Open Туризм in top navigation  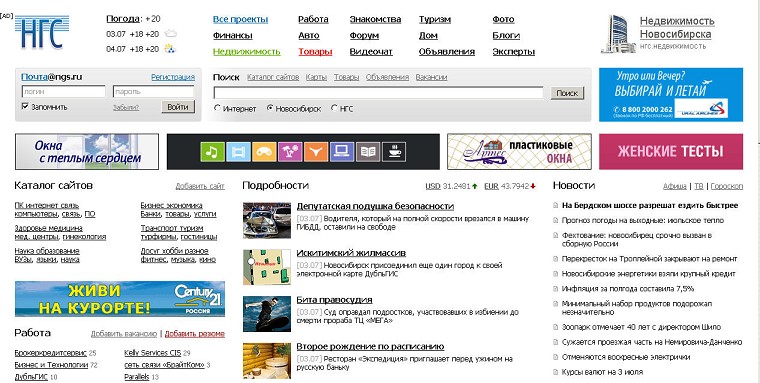click(x=435, y=19)
